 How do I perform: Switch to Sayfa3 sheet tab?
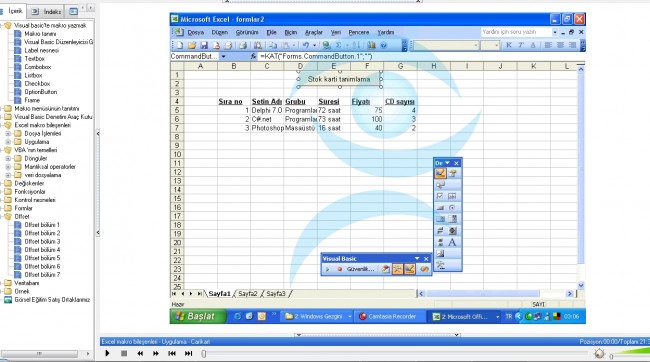click(276, 294)
